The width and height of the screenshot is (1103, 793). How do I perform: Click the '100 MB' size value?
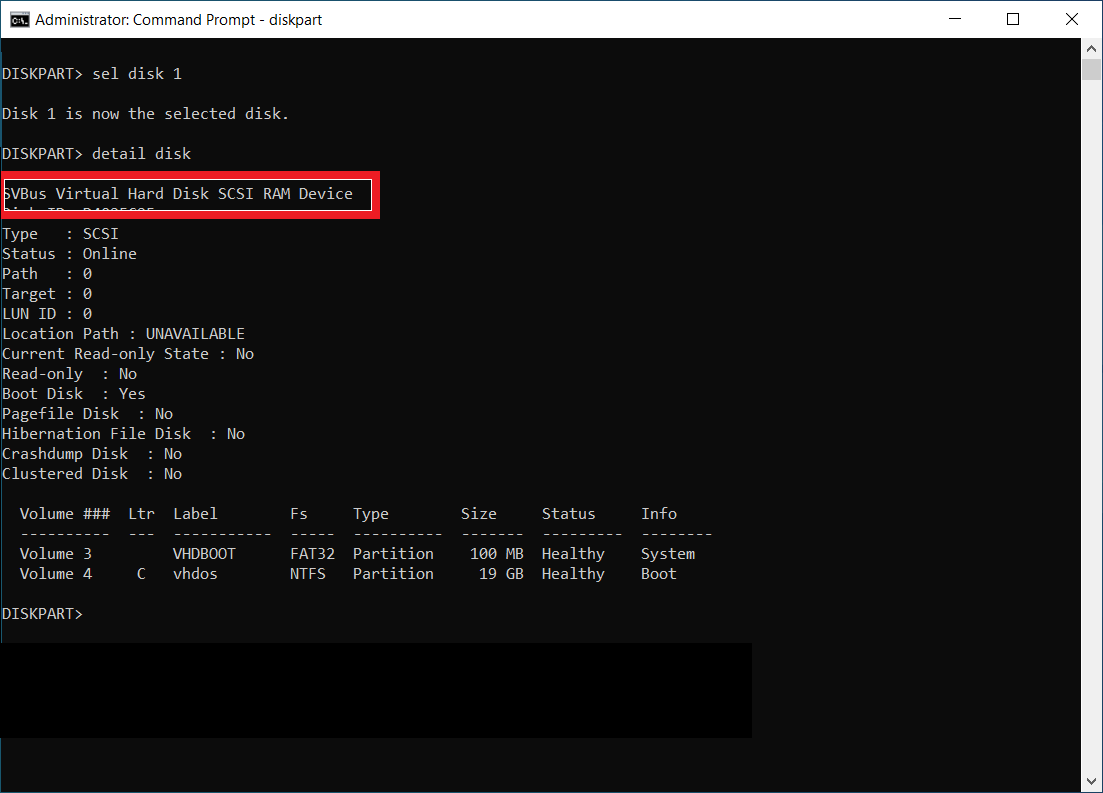pyautogui.click(x=497, y=554)
